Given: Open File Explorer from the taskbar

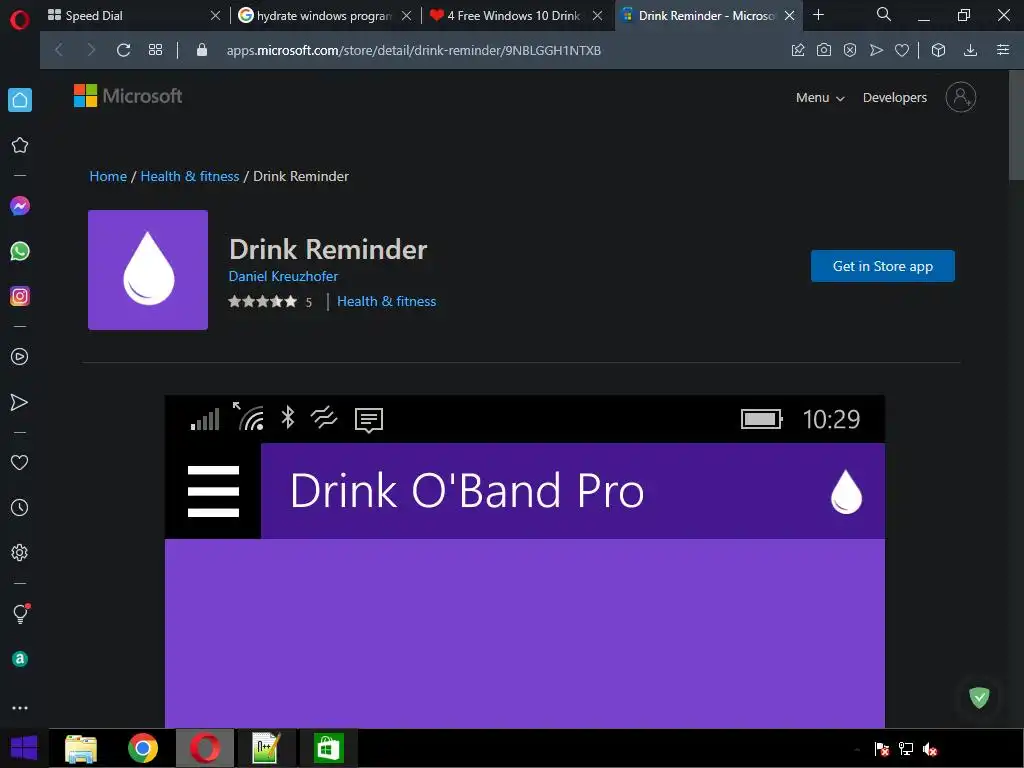Looking at the screenshot, I should click(x=80, y=748).
